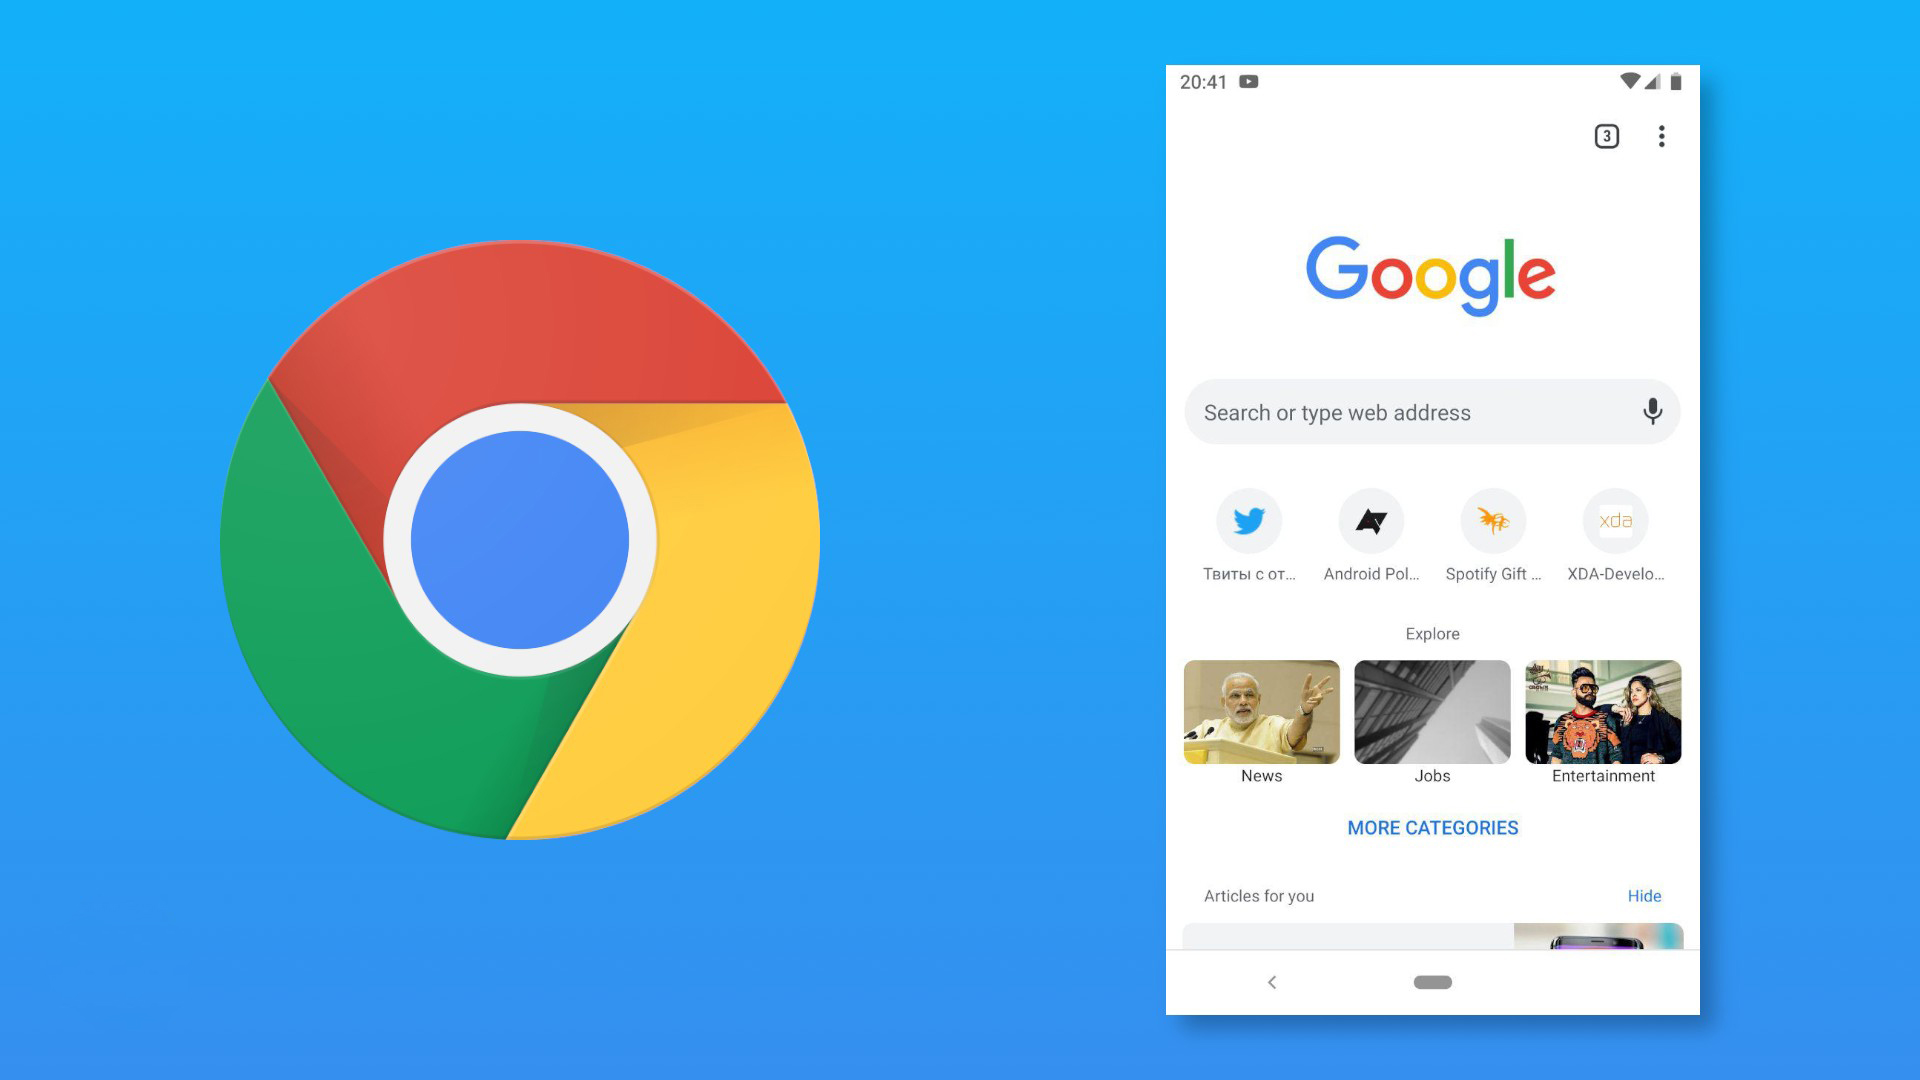Image resolution: width=1920 pixels, height=1080 pixels.
Task: Expand the Explore categories section
Action: pos(1432,827)
